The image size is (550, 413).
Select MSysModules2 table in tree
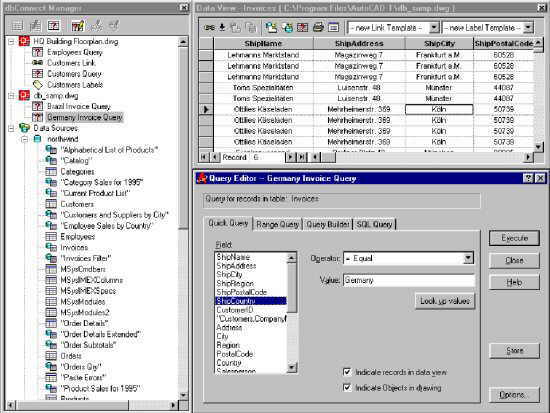[85, 312]
